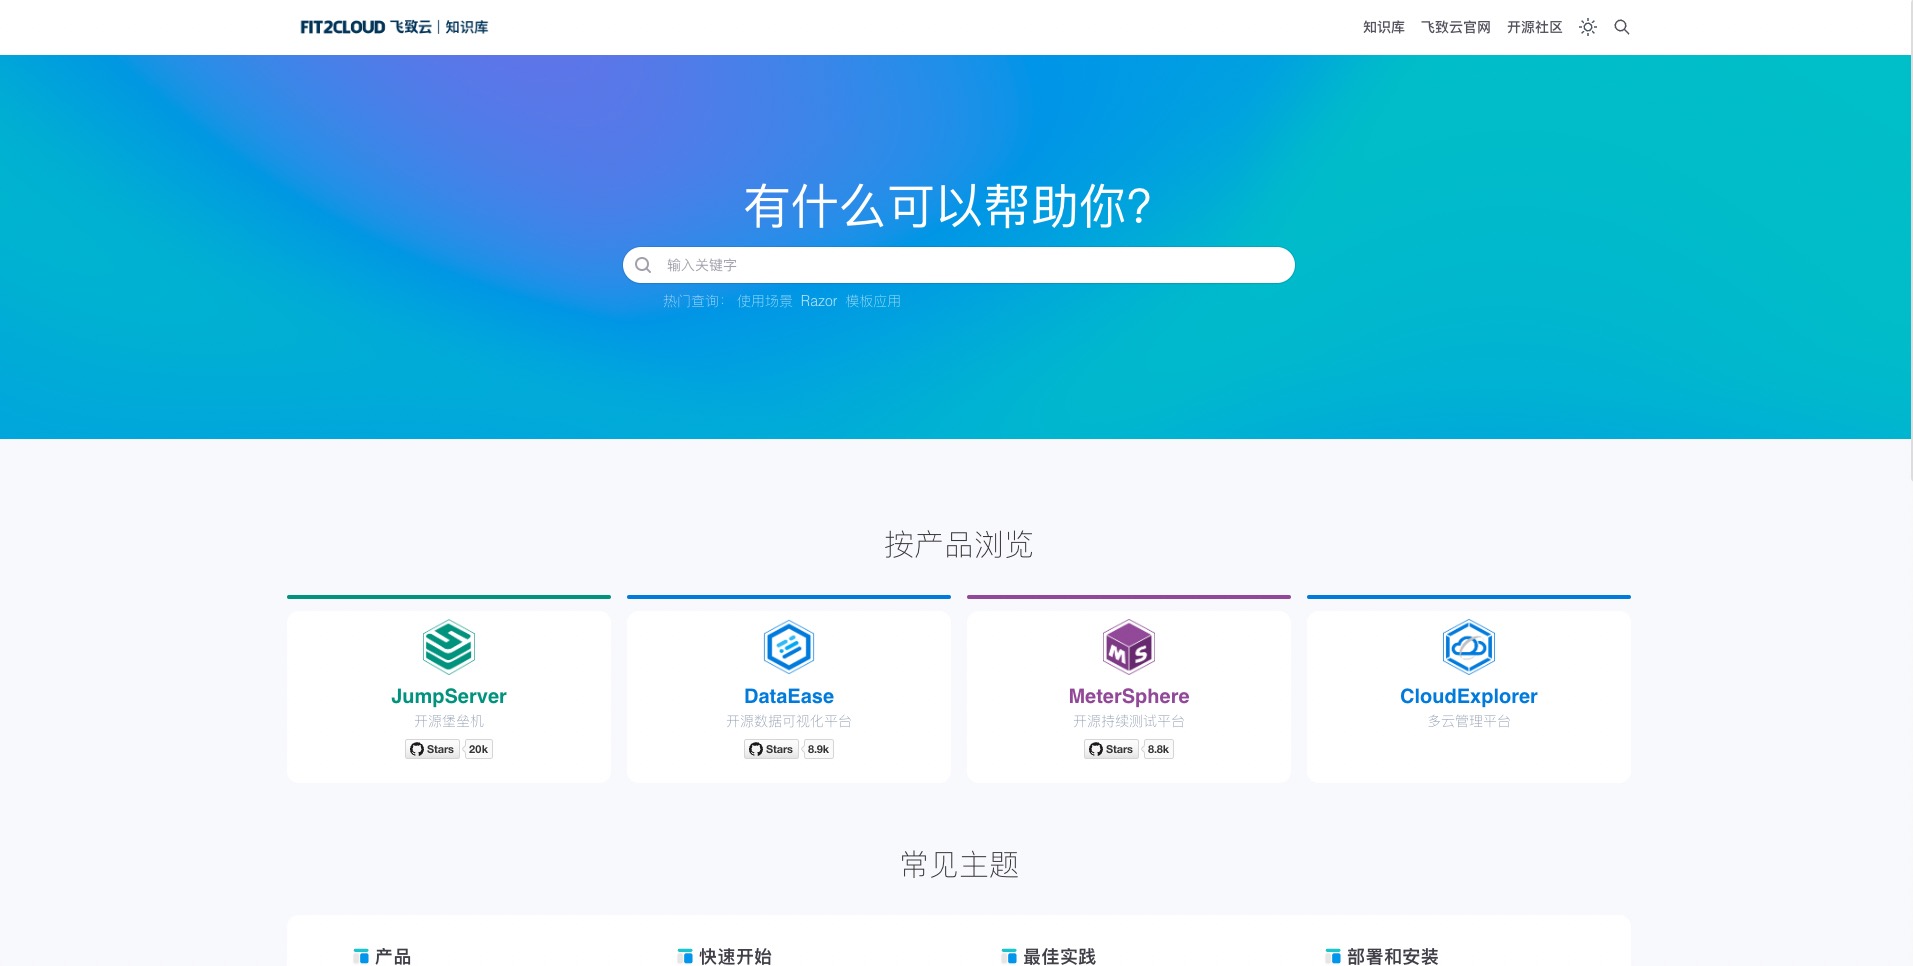This screenshot has height=966, width=1913.
Task: Focus the 输入关键字 search field
Action: coord(959,265)
